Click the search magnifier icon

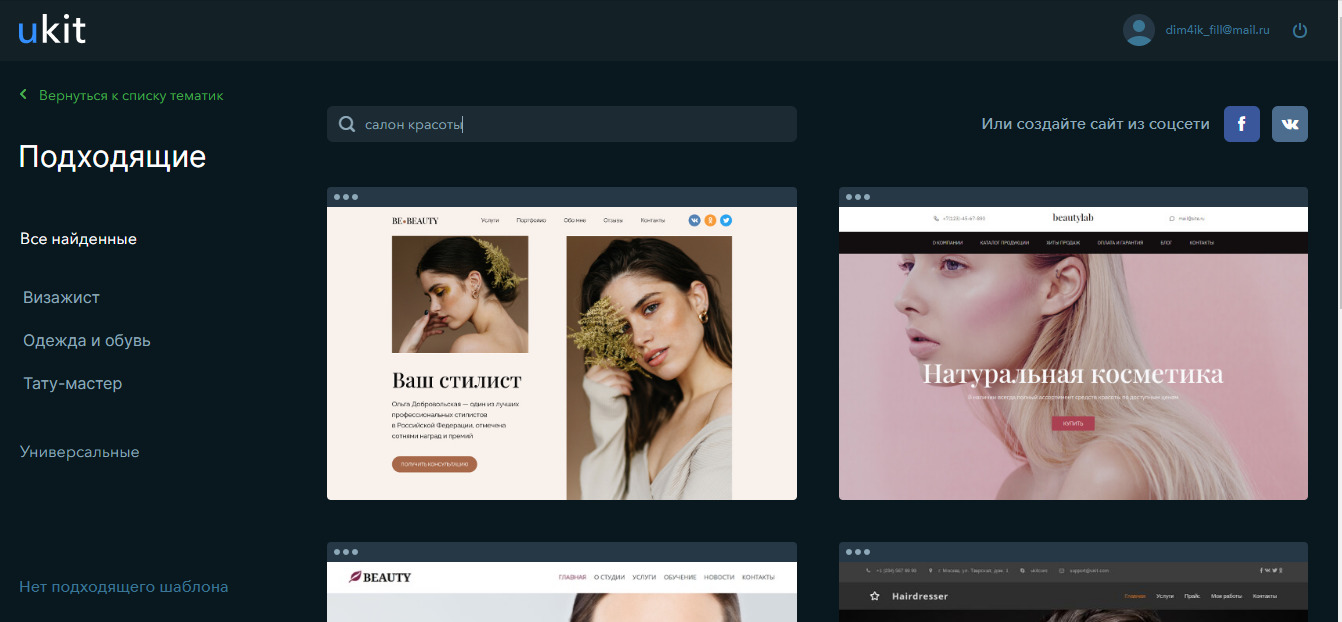pos(347,125)
